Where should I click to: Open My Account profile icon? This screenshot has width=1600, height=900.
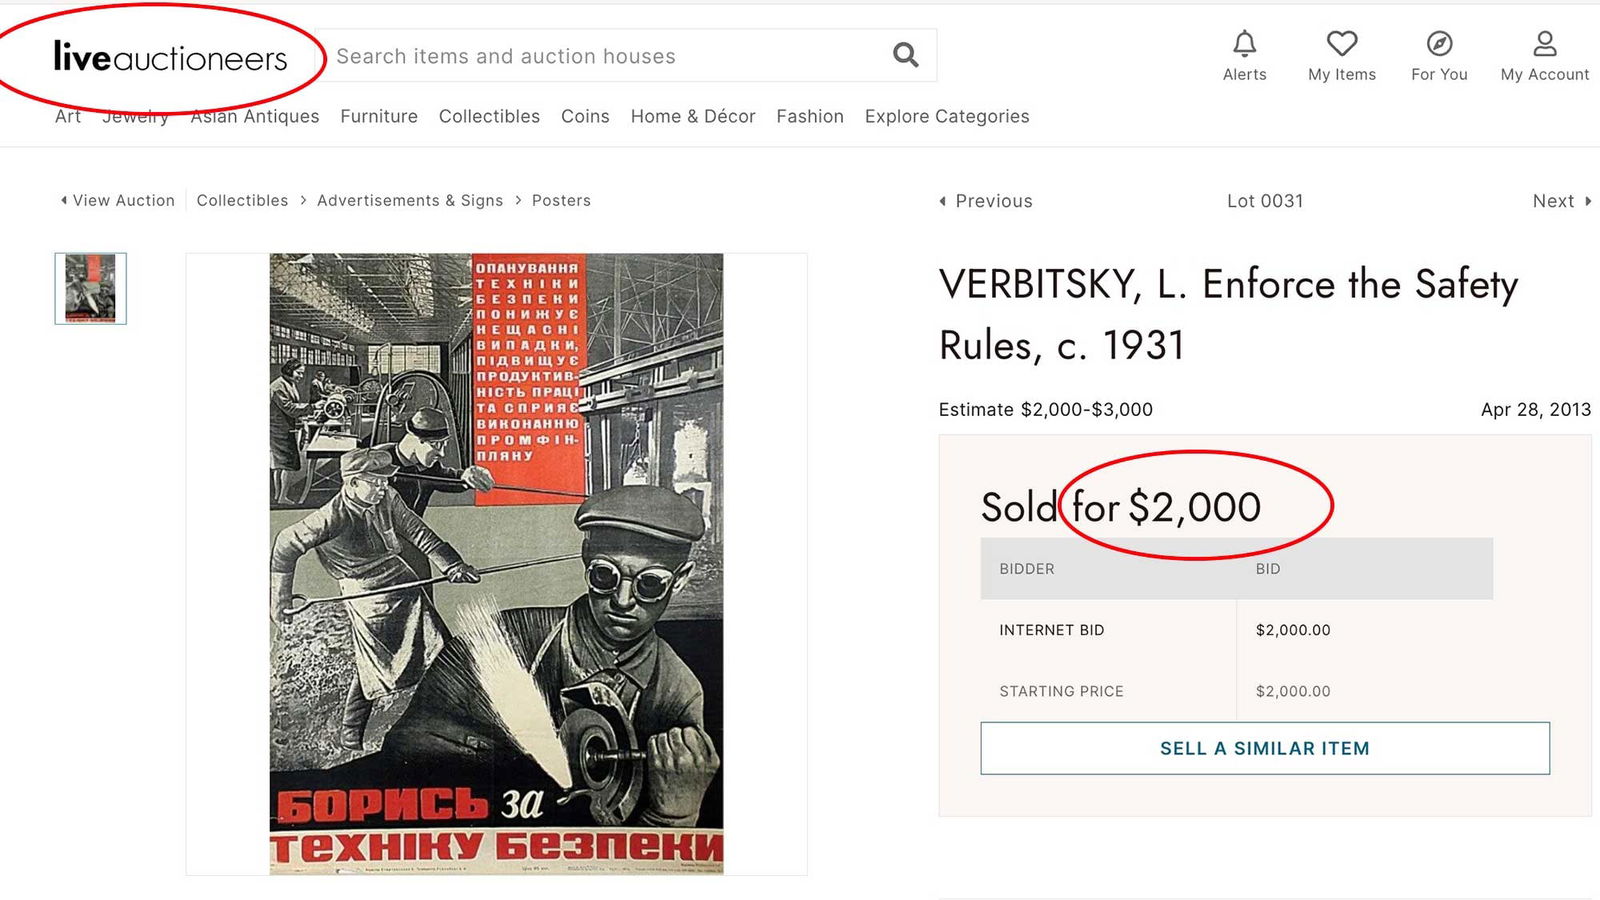point(1544,44)
